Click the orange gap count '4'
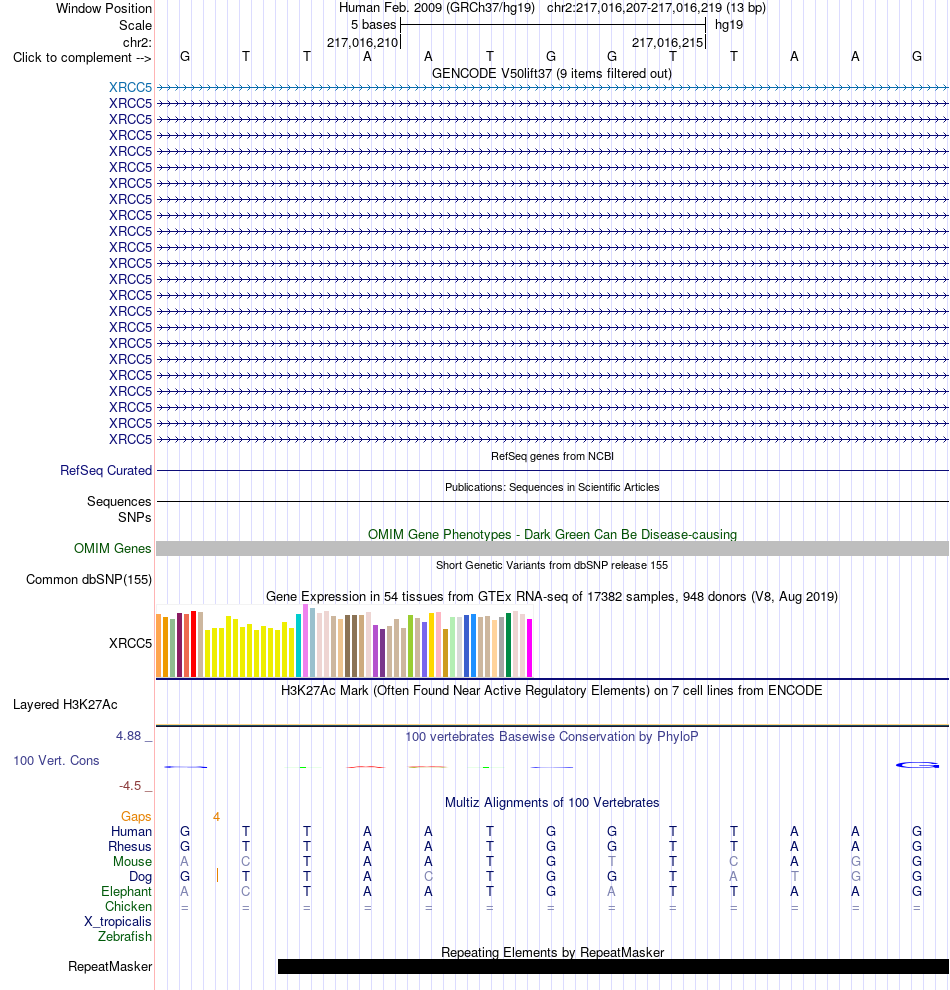Viewport: 950px width, 990px height. point(216,816)
